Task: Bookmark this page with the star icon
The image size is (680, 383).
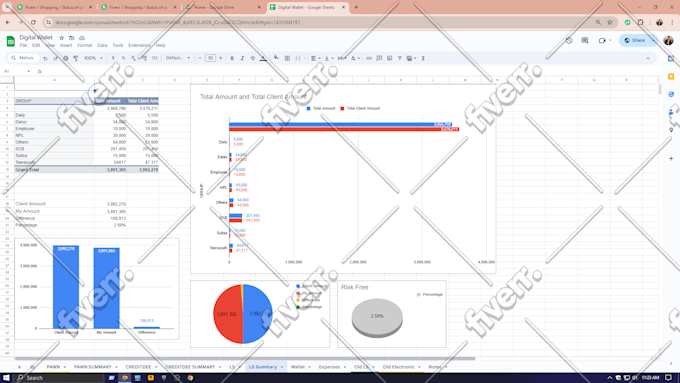Action: (610, 22)
